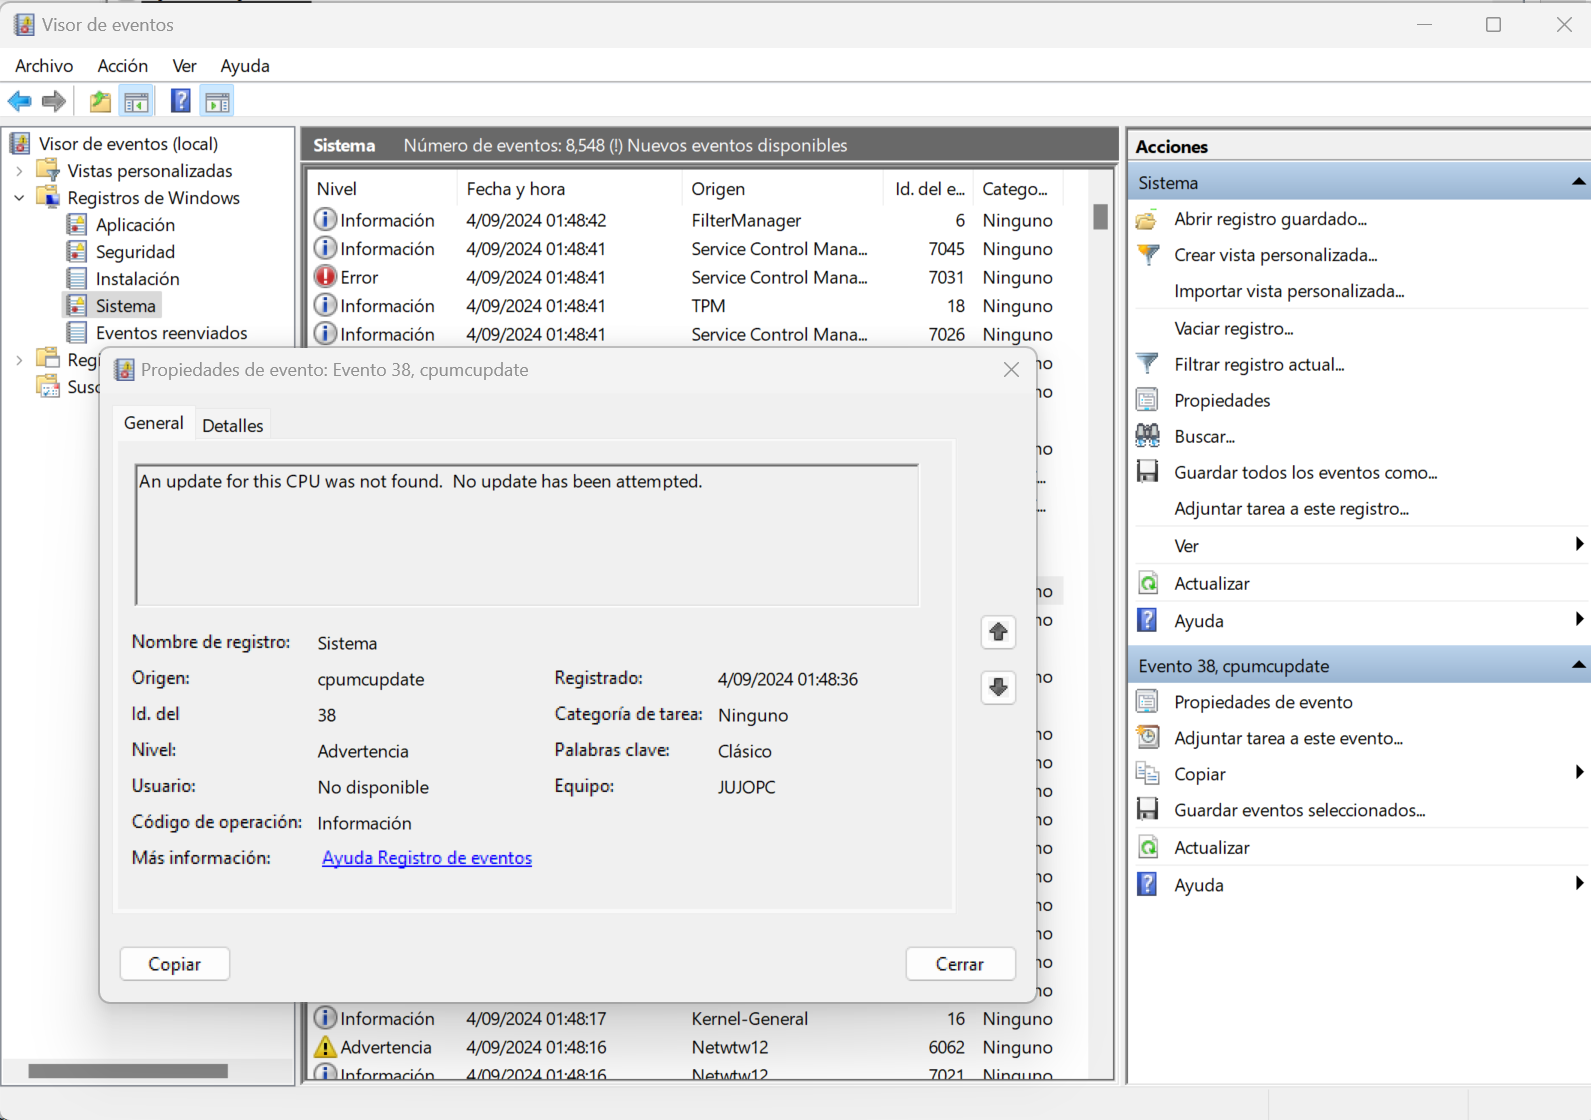Click Filtrar registro actual funnel icon

[1148, 364]
